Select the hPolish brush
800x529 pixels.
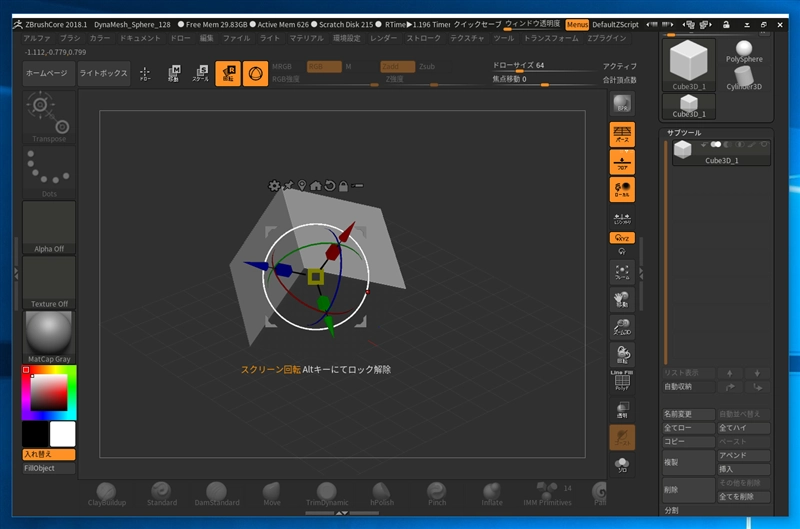pos(382,494)
